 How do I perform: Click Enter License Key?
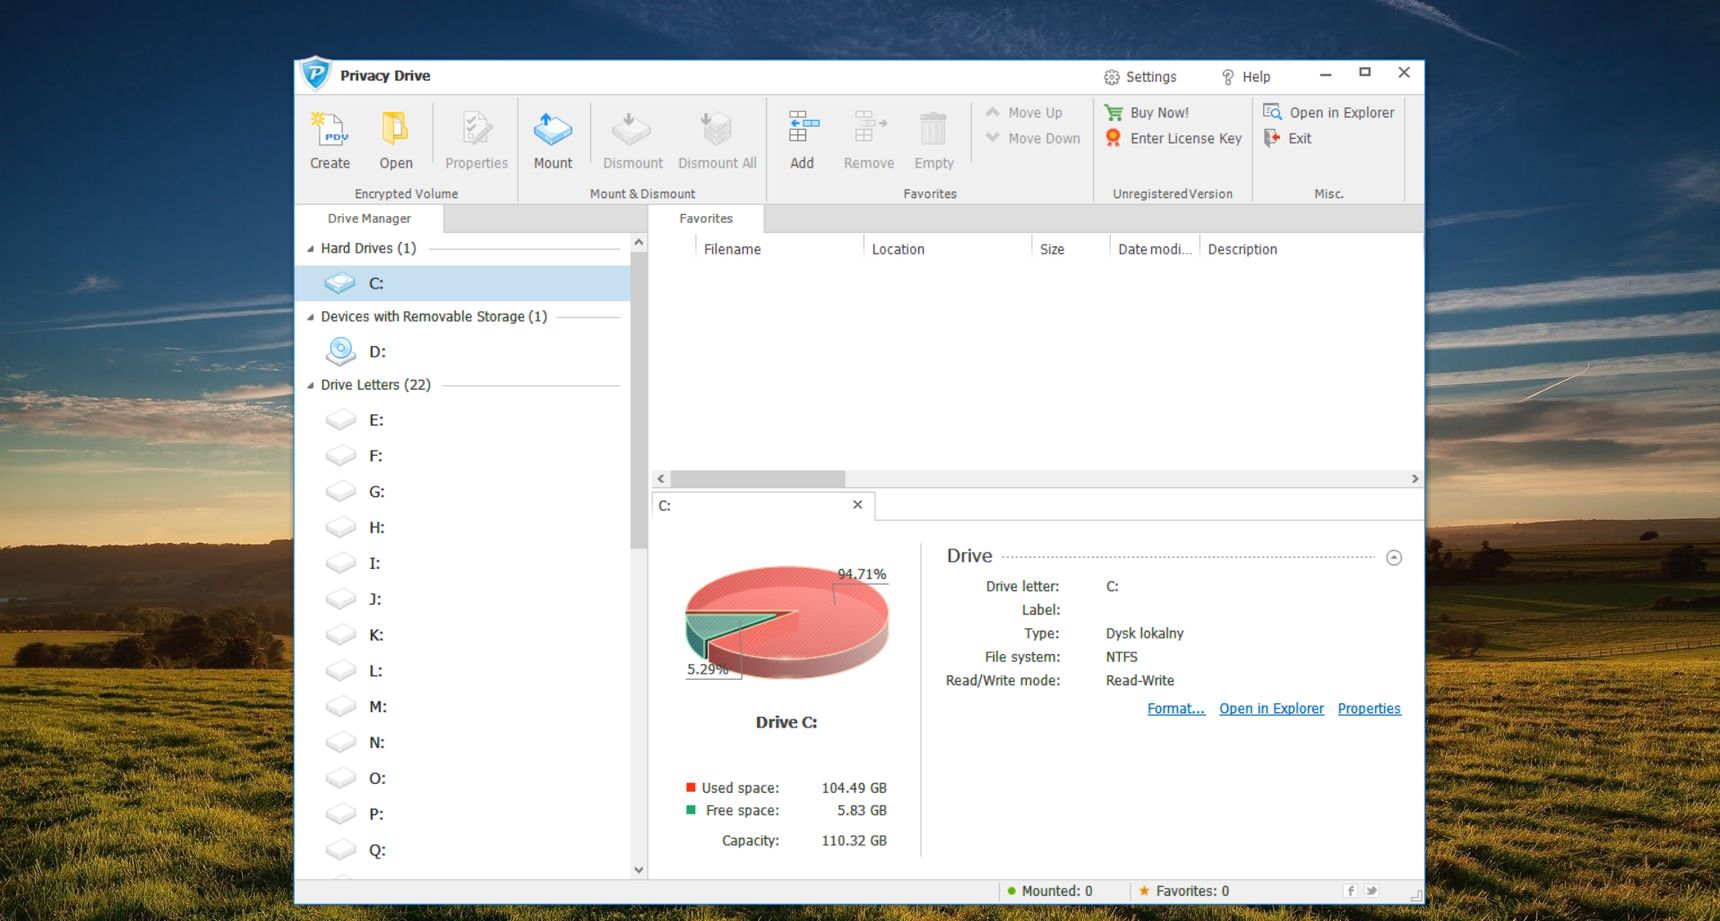point(1173,139)
